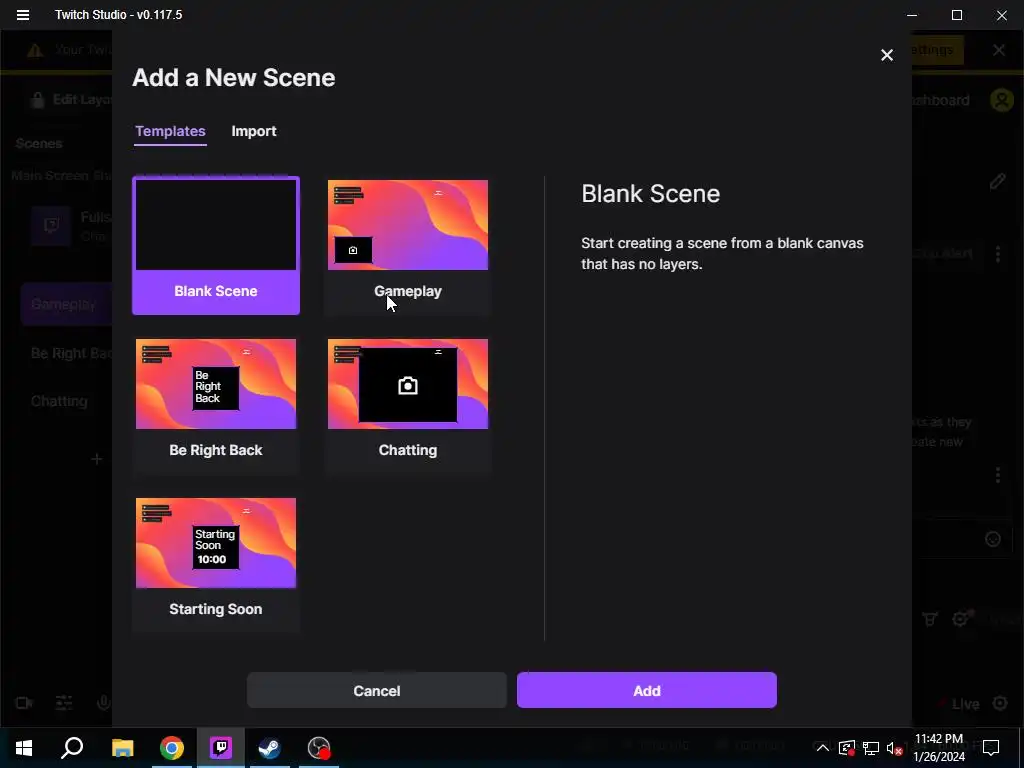The height and width of the screenshot is (768, 1024).
Task: Click the Twitch Studio taskbar icon
Action: coord(221,748)
